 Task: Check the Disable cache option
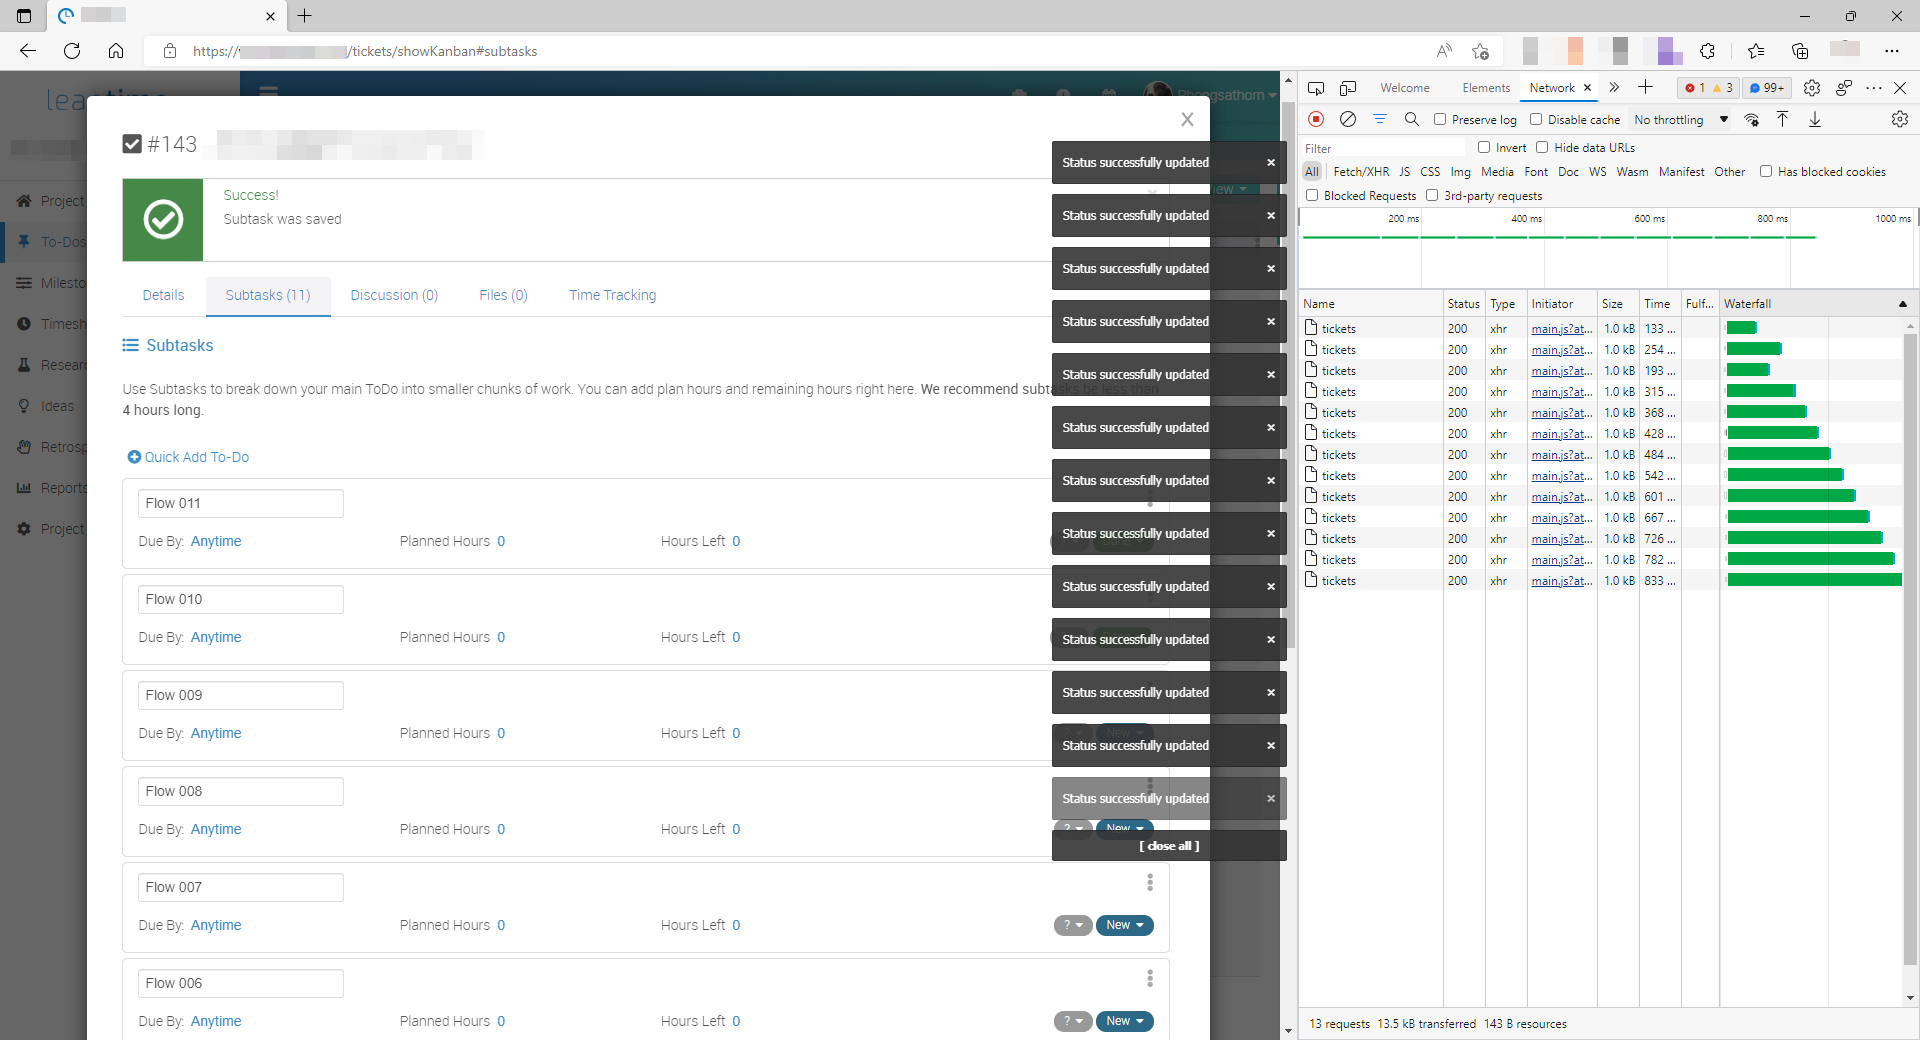[x=1536, y=119]
